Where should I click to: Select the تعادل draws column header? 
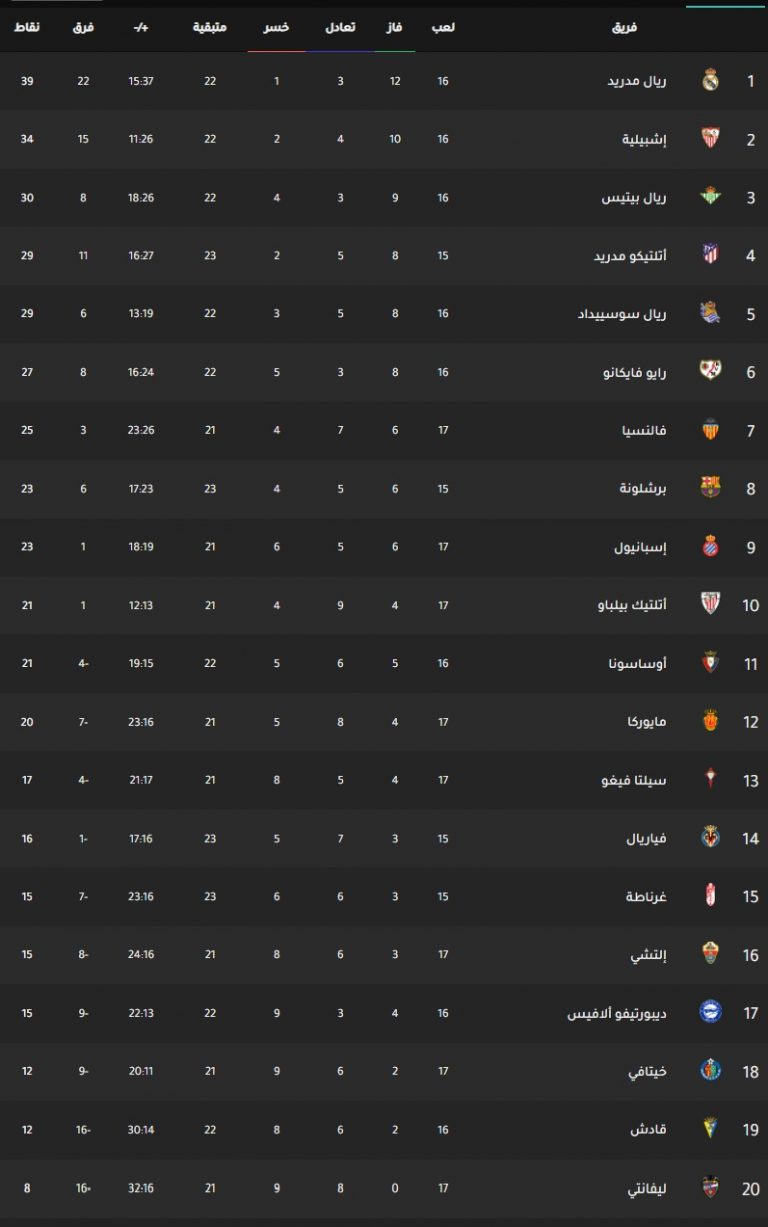coord(340,27)
